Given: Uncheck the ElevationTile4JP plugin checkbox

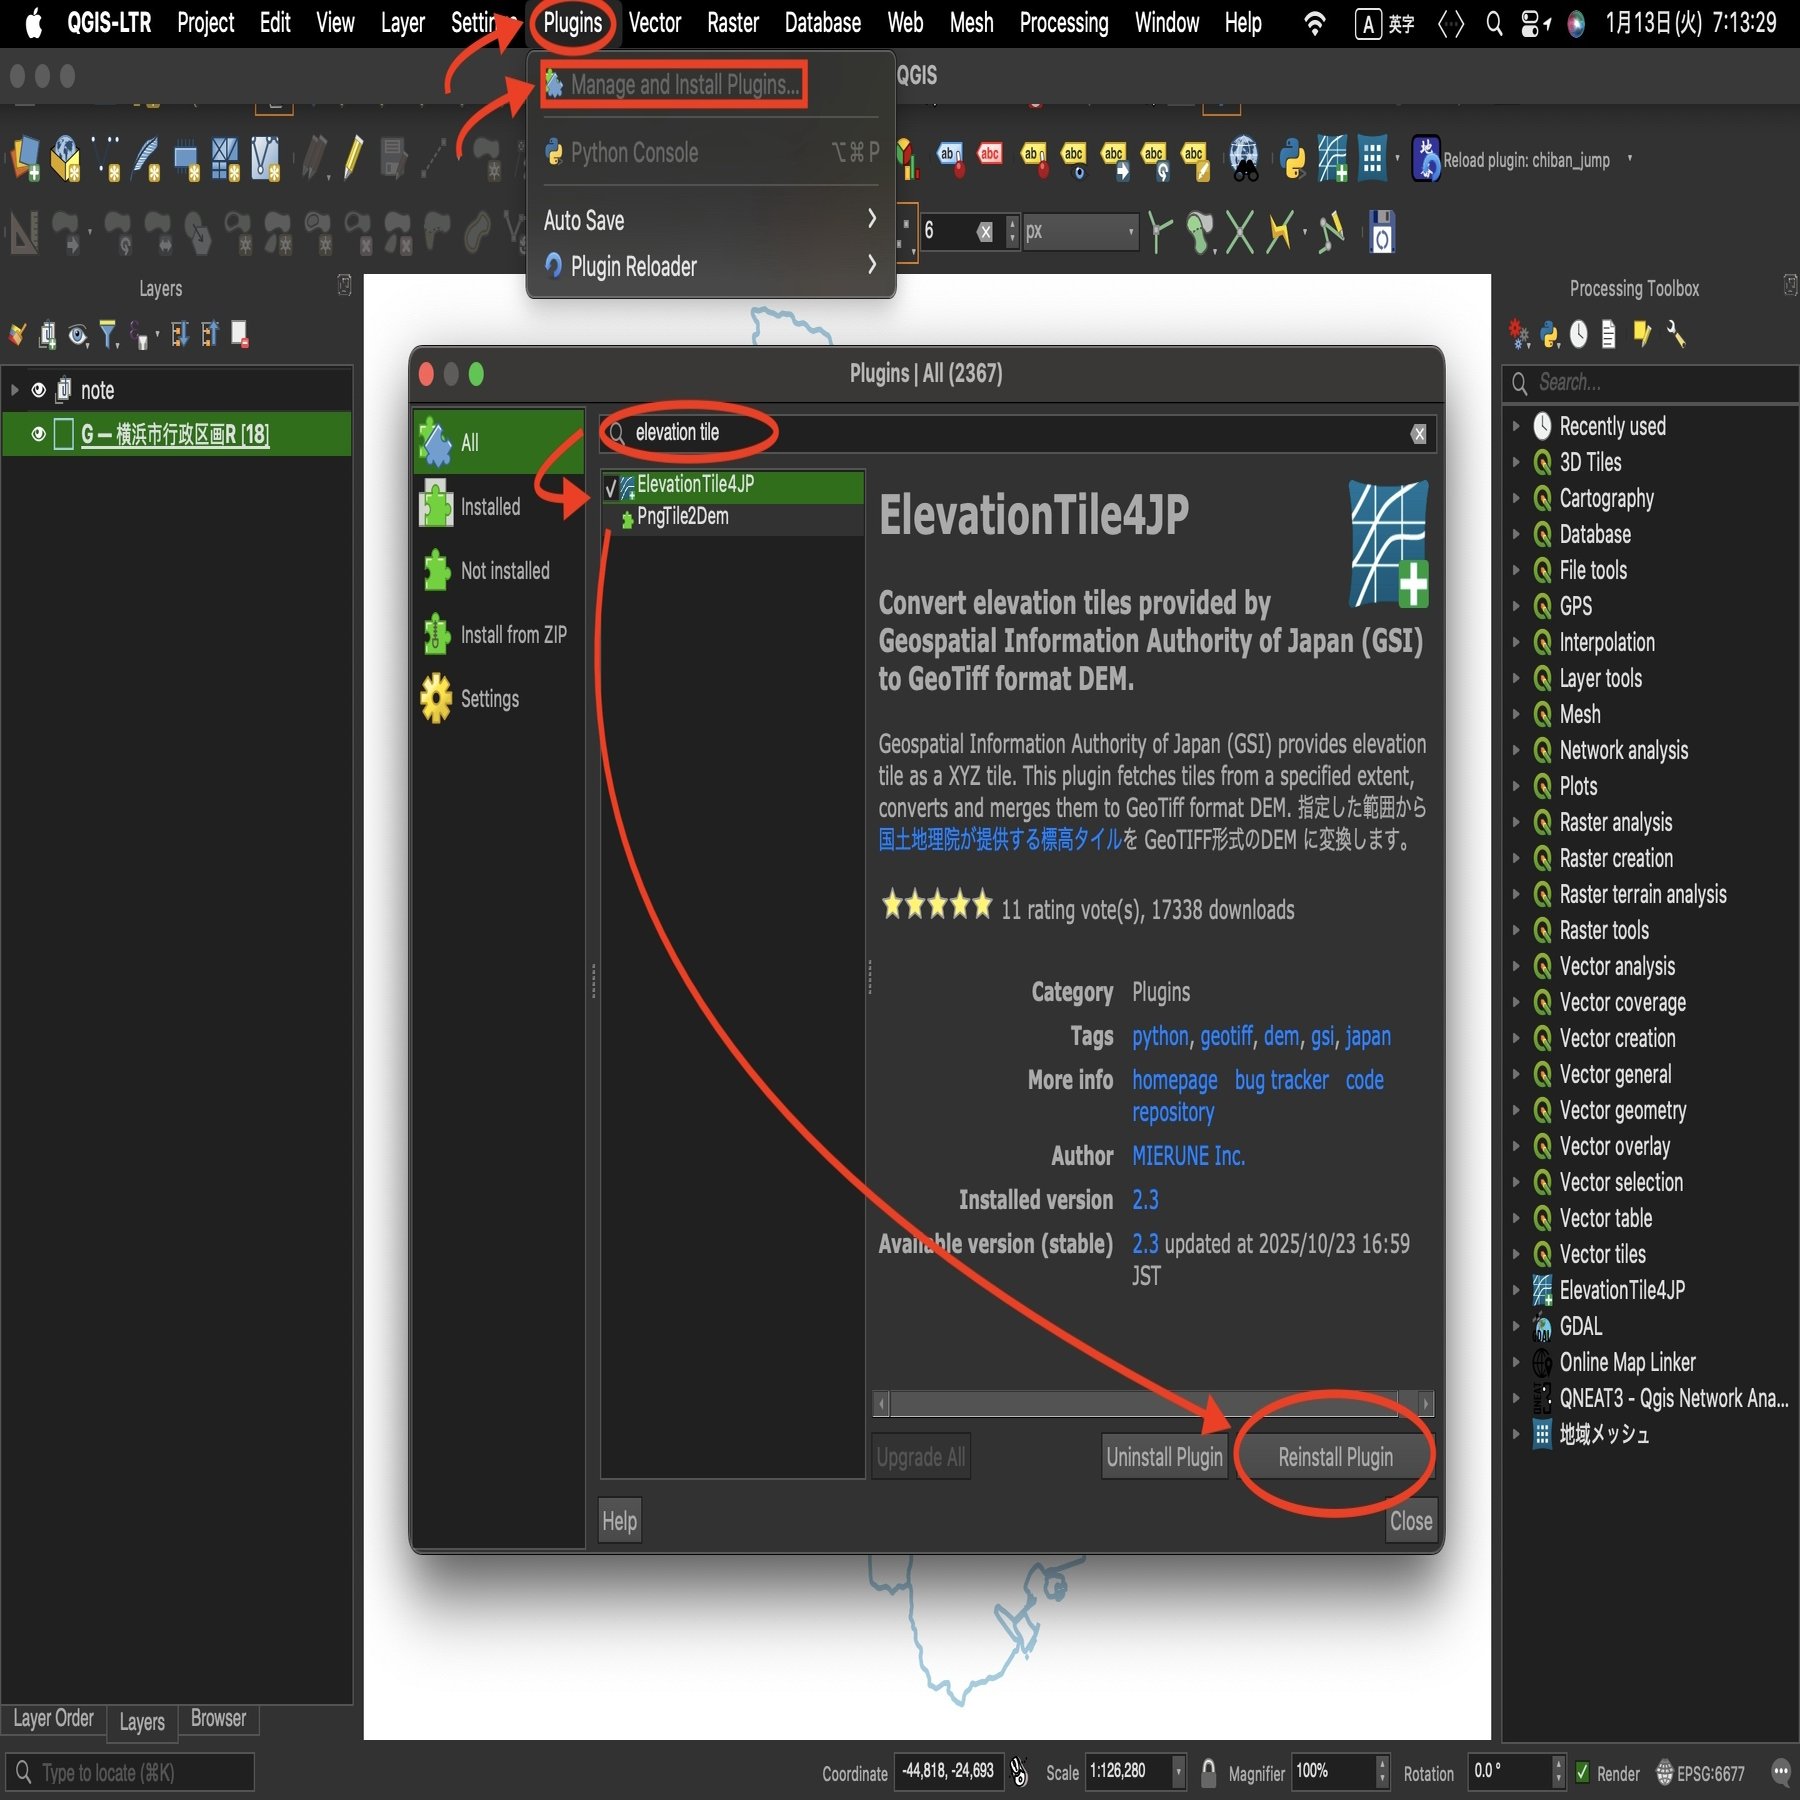Looking at the screenshot, I should coord(611,487).
